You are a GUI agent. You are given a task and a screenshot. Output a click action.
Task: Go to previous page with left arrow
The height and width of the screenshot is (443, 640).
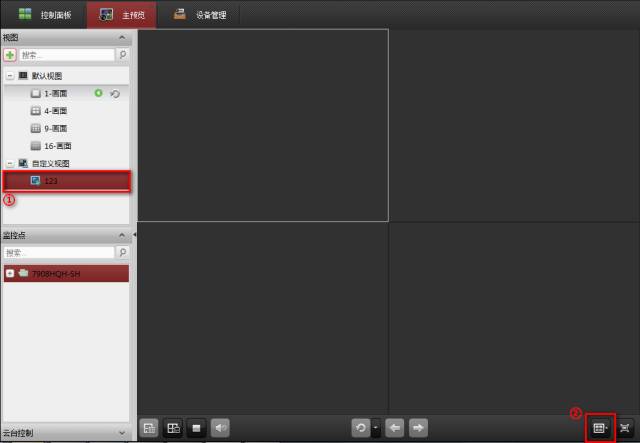click(x=395, y=428)
